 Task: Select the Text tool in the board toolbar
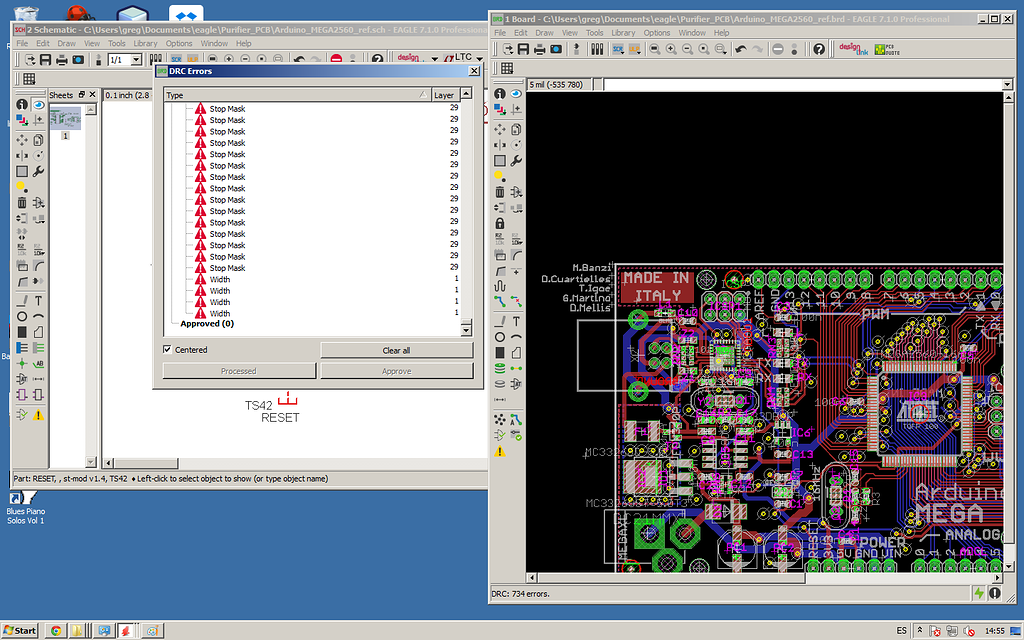(x=516, y=322)
